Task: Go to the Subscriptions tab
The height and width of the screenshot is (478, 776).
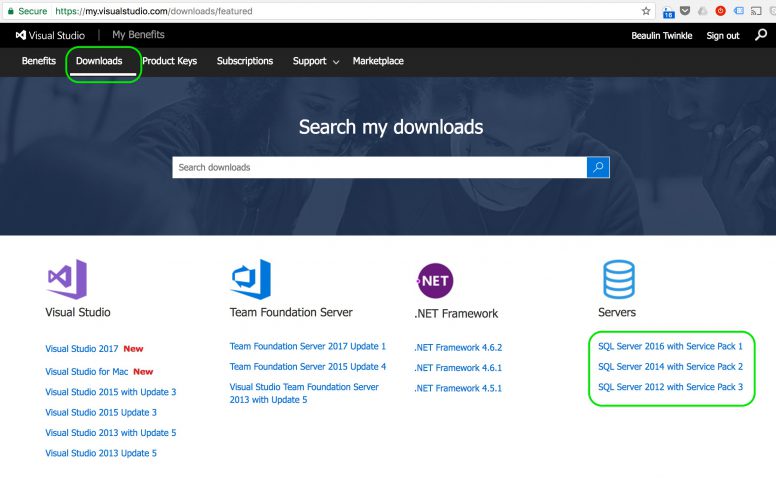Action: (245, 61)
